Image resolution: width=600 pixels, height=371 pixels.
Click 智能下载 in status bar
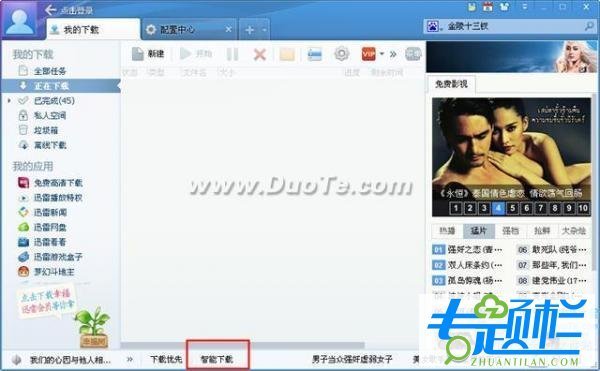[x=217, y=360]
